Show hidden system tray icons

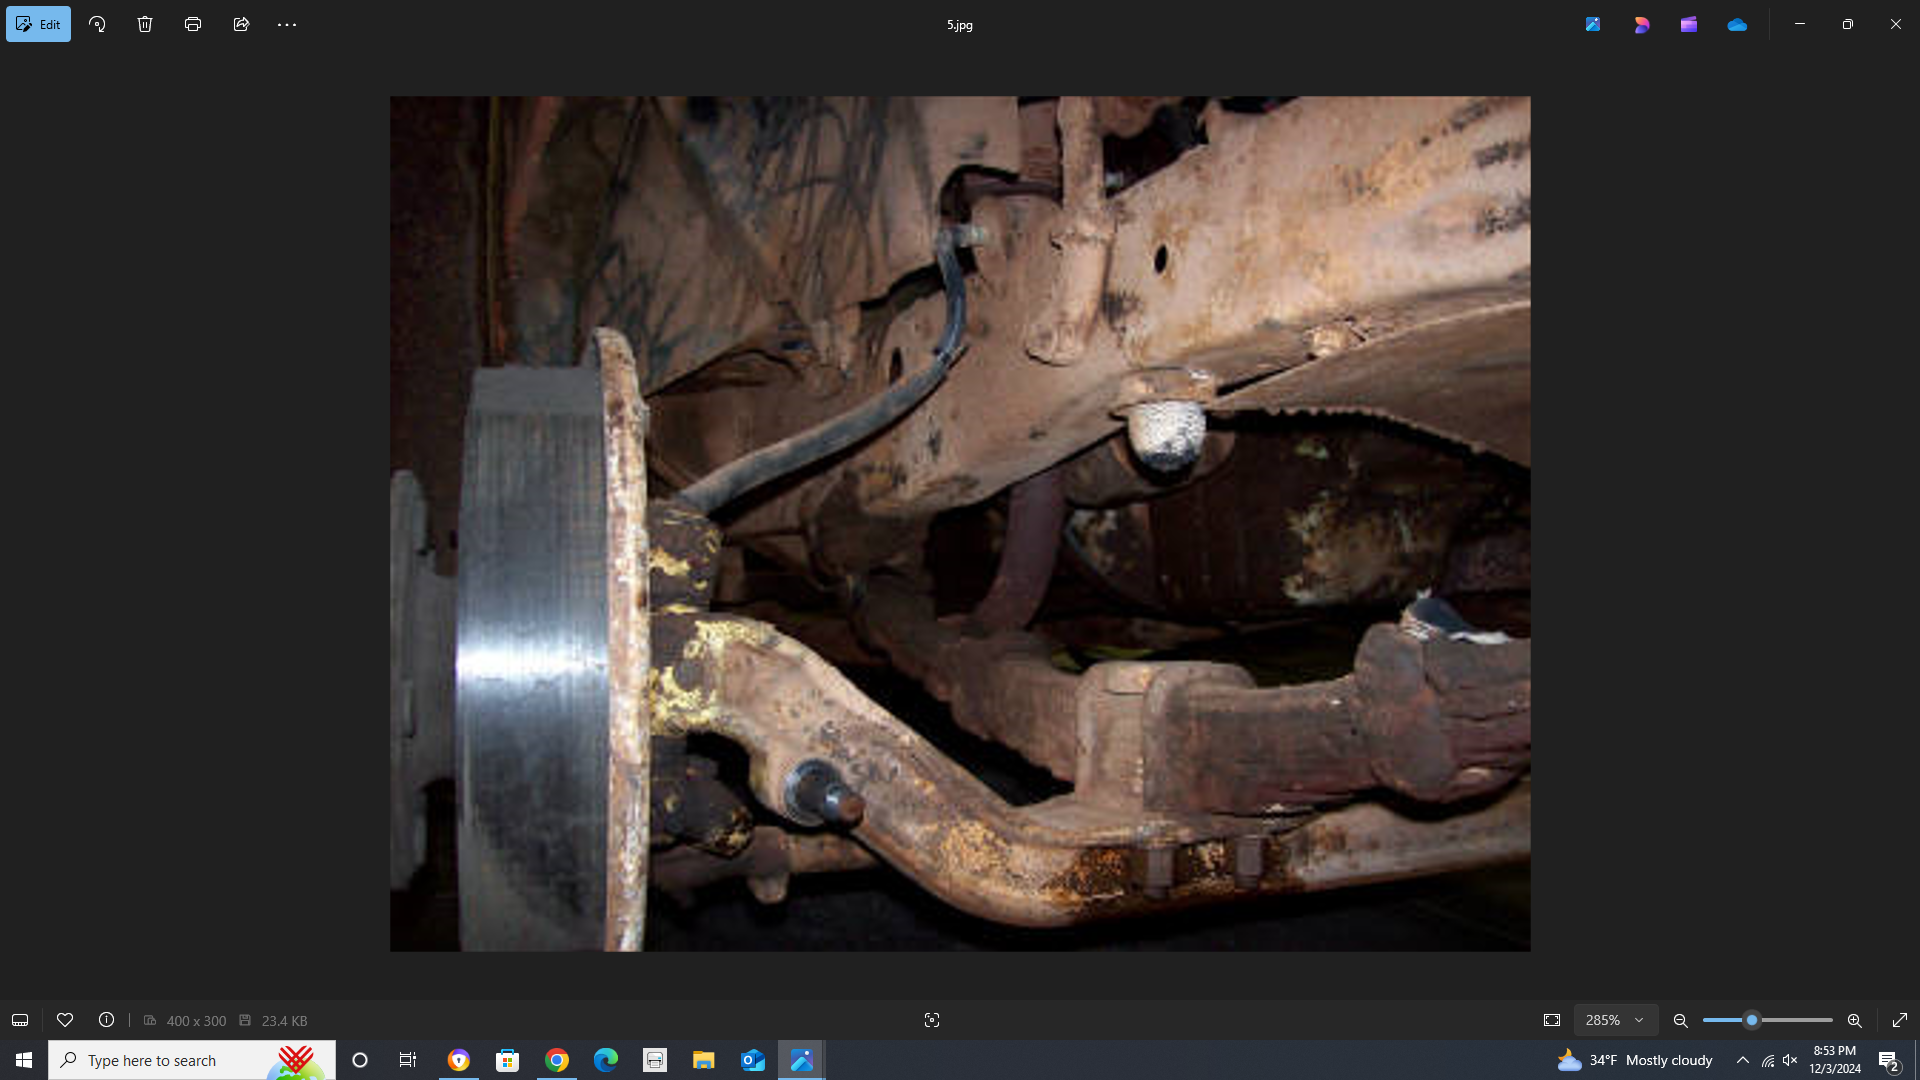[x=1743, y=1060]
